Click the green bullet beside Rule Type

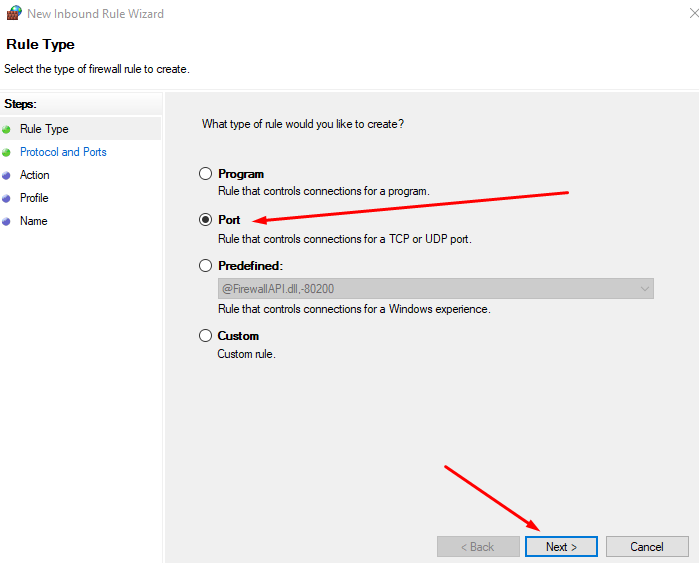(7, 129)
